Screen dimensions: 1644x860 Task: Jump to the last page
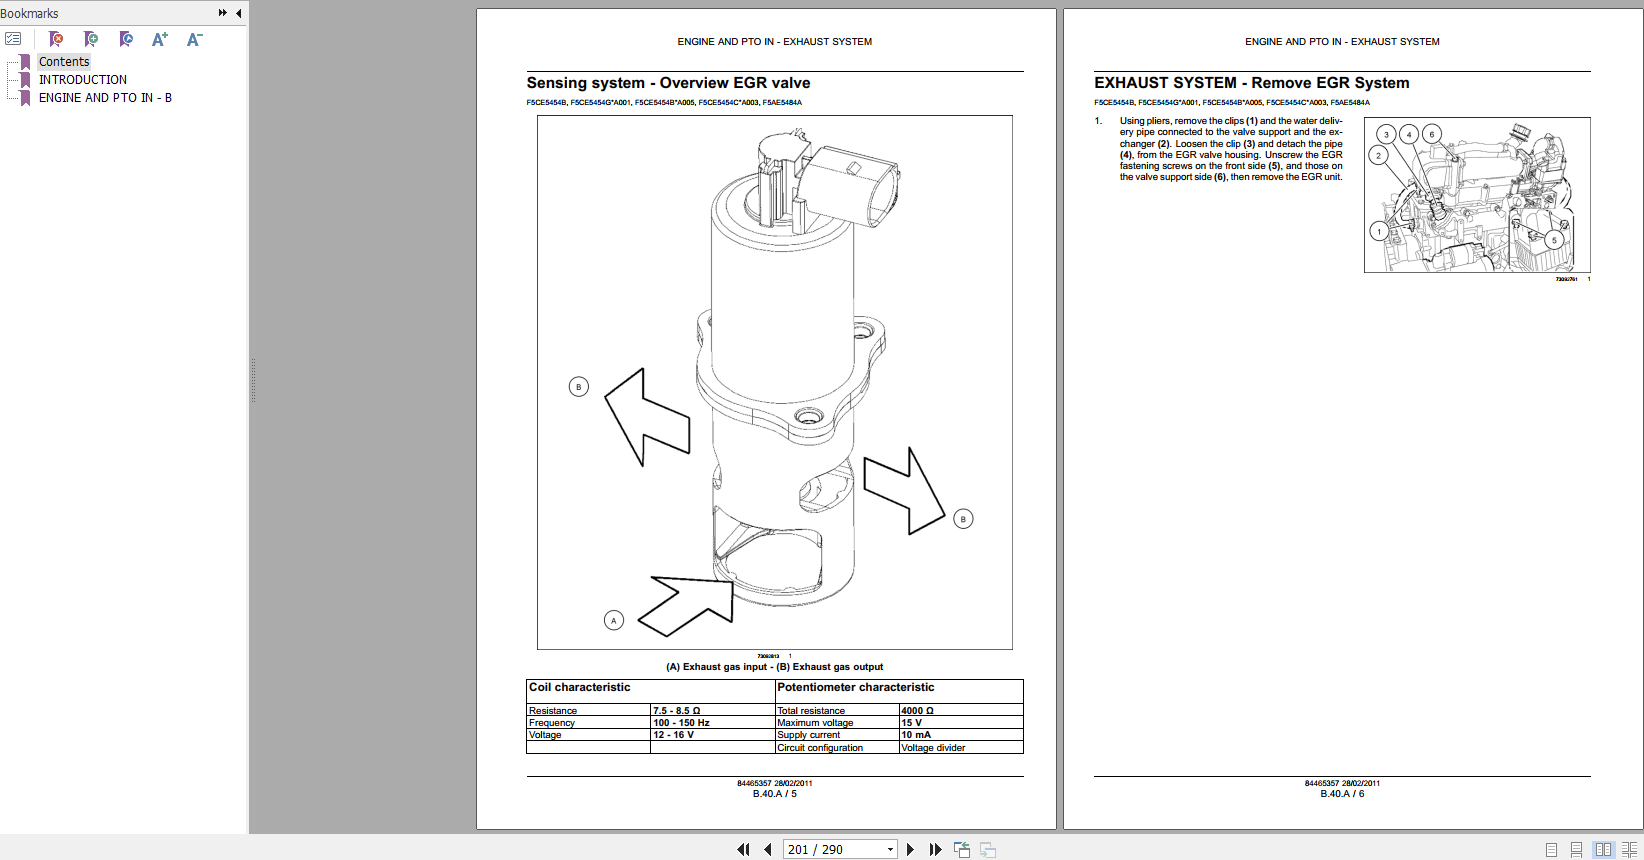coord(935,849)
